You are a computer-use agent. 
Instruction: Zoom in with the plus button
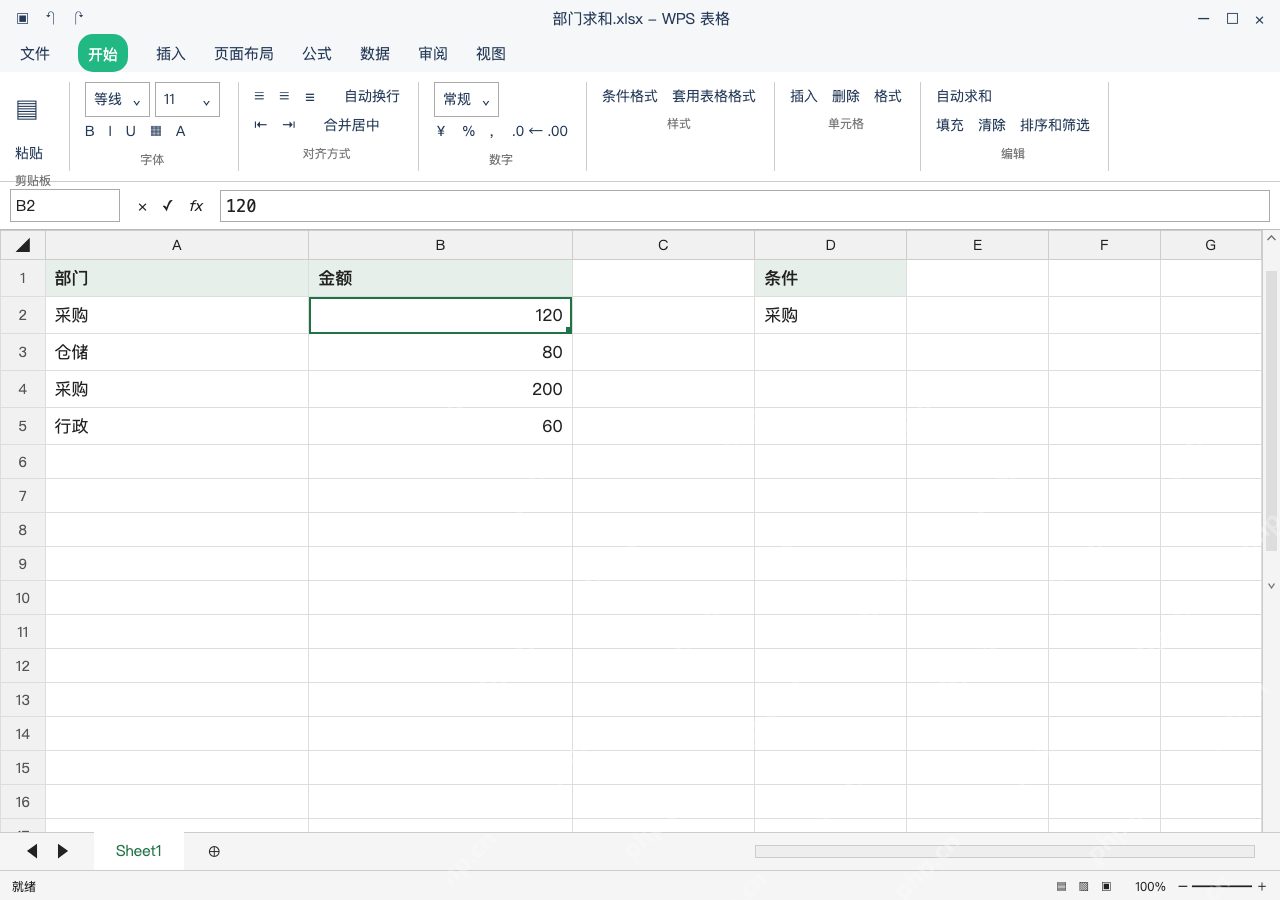(1262, 886)
